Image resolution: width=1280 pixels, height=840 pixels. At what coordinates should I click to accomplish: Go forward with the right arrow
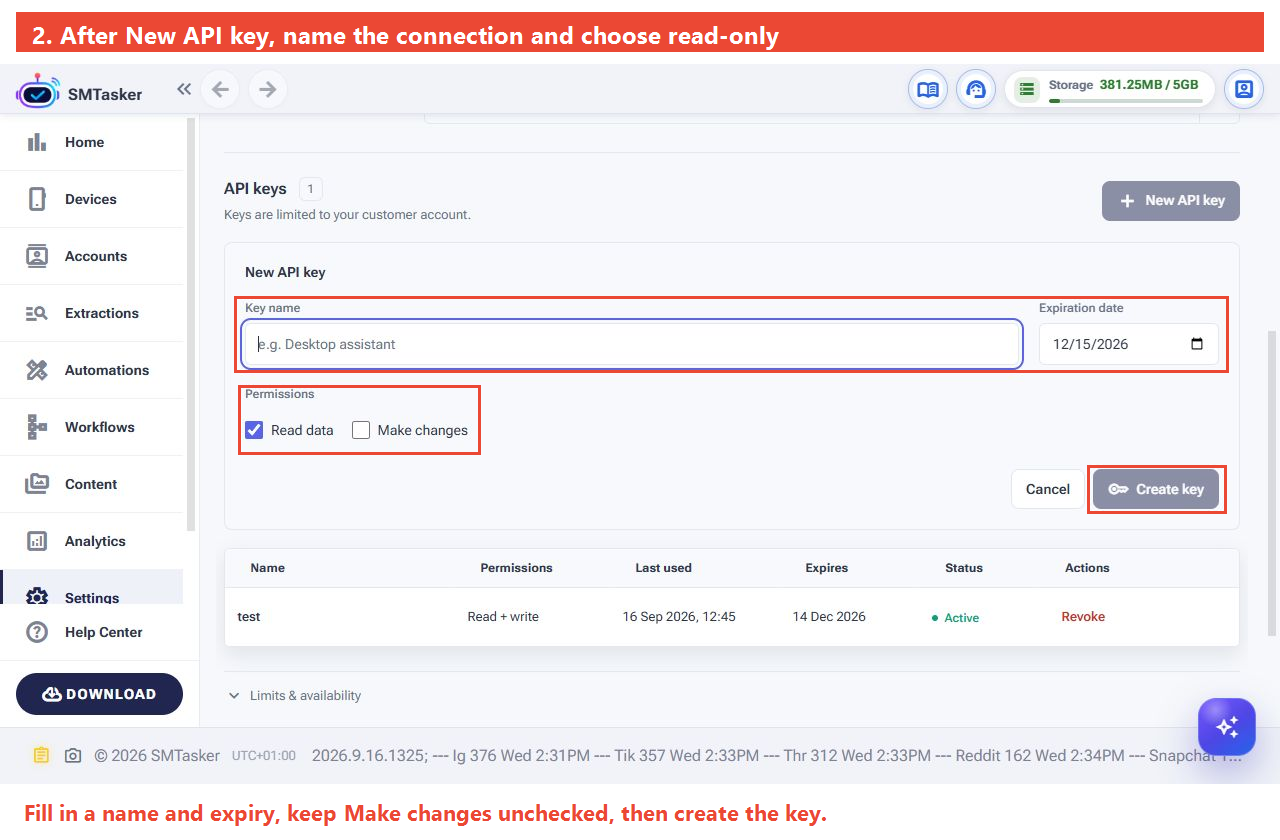tap(268, 89)
